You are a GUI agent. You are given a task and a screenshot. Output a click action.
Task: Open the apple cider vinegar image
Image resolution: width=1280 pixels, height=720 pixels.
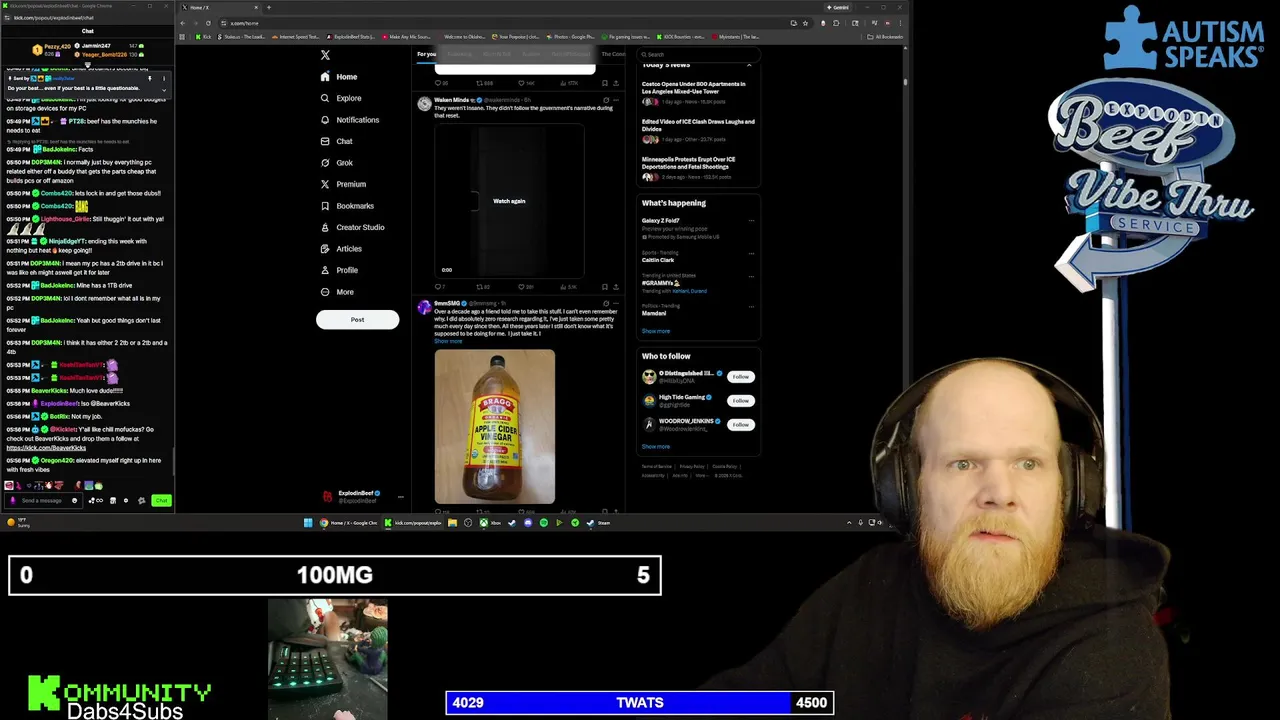(x=494, y=426)
